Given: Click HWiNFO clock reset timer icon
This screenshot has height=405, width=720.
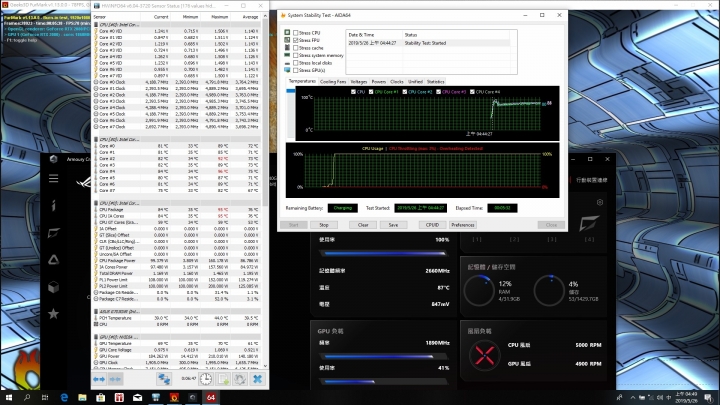Looking at the screenshot, I should click(206, 379).
